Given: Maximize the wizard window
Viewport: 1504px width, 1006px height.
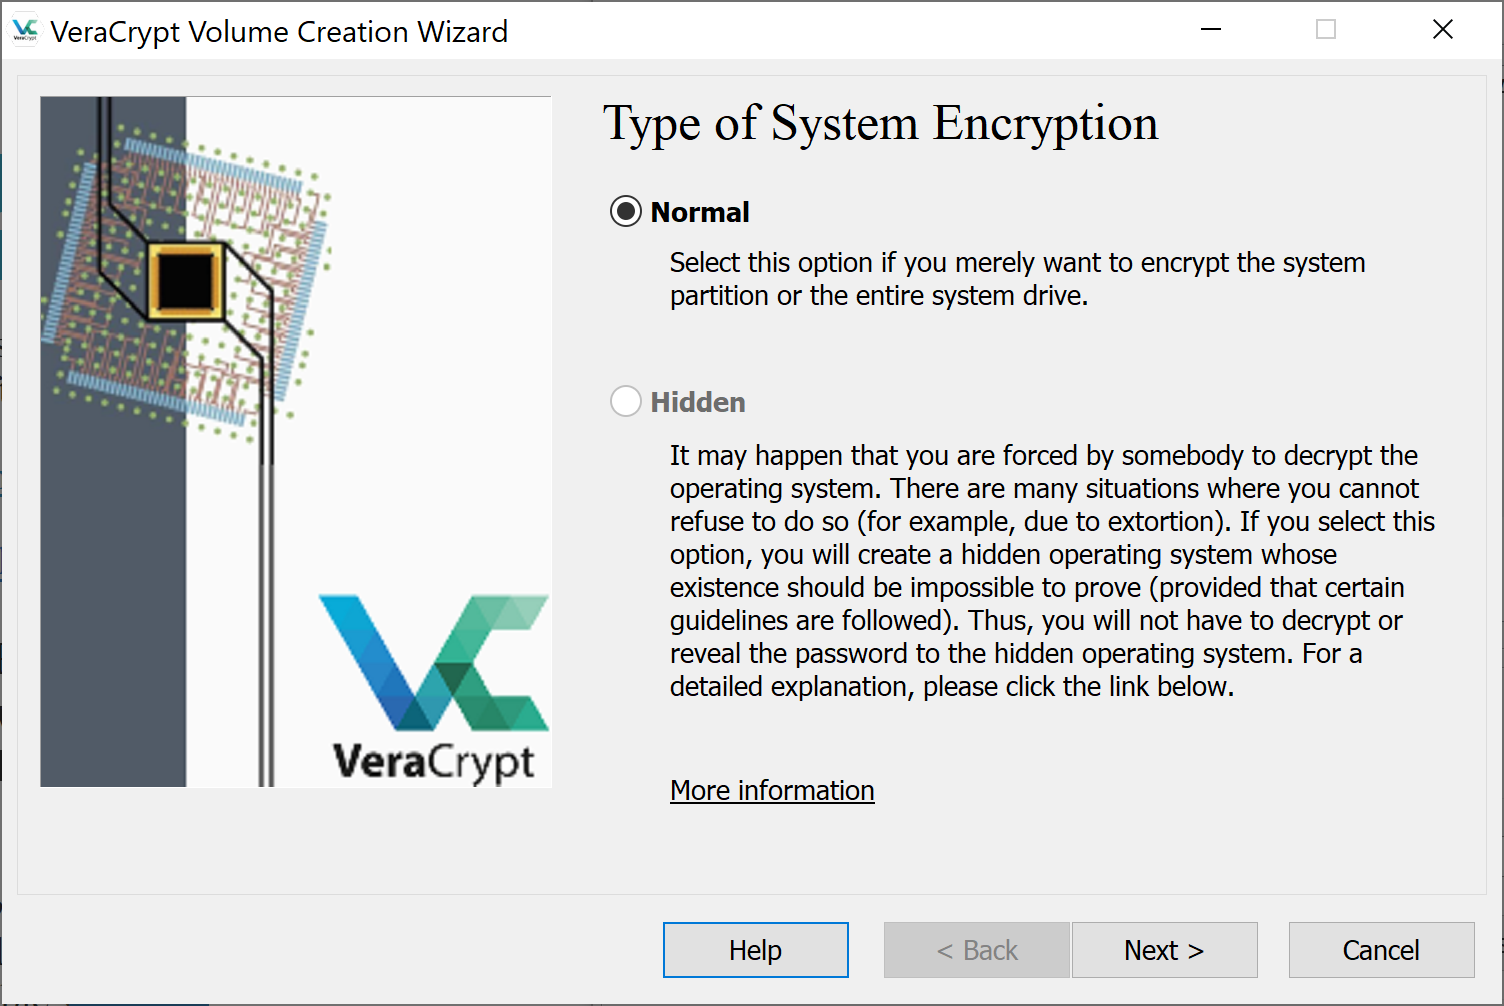Looking at the screenshot, I should (x=1326, y=30).
